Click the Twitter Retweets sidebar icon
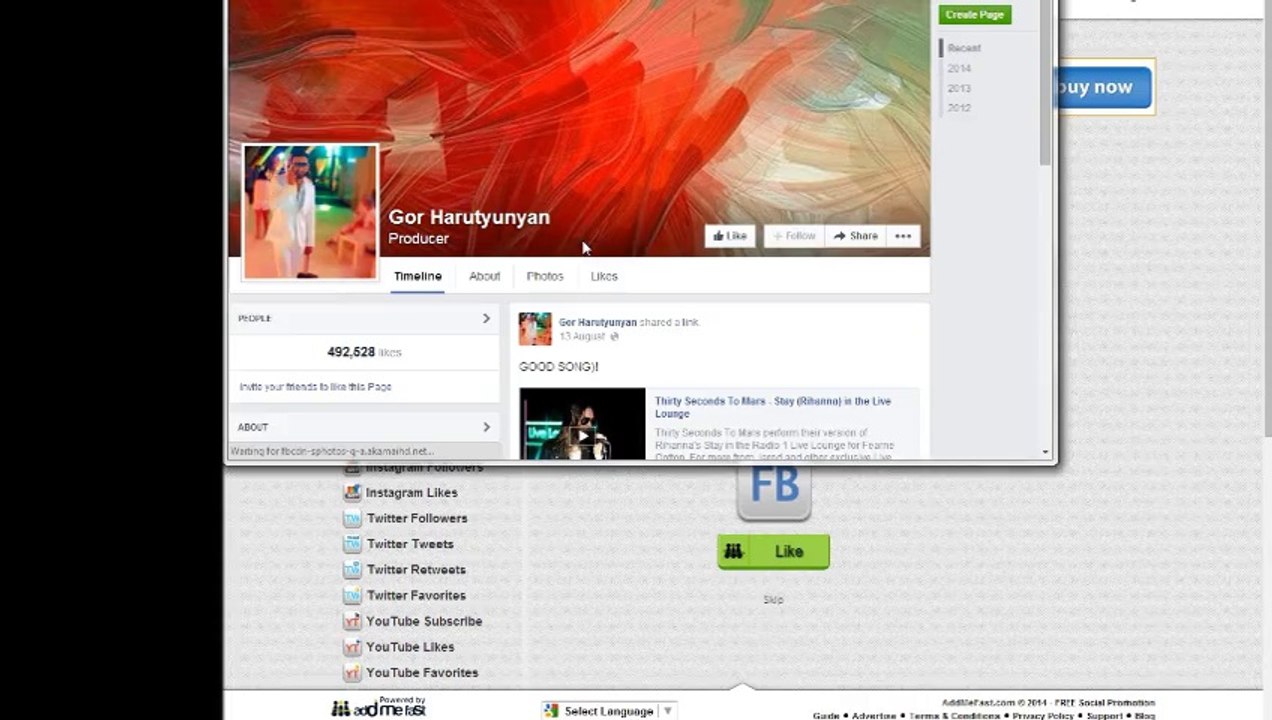The width and height of the screenshot is (1272, 720). [x=352, y=570]
